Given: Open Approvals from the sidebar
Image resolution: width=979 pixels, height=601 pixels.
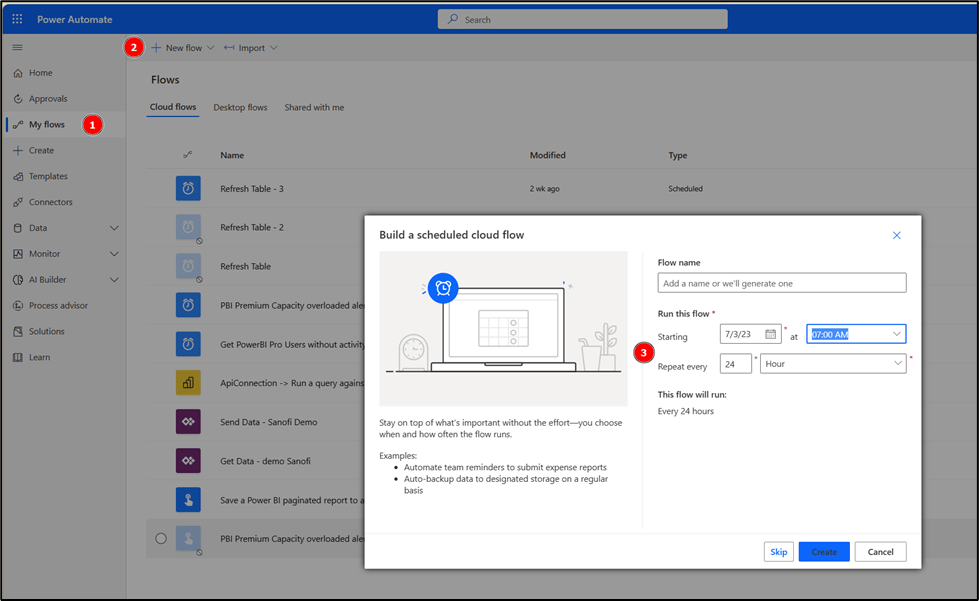Looking at the screenshot, I should point(48,99).
